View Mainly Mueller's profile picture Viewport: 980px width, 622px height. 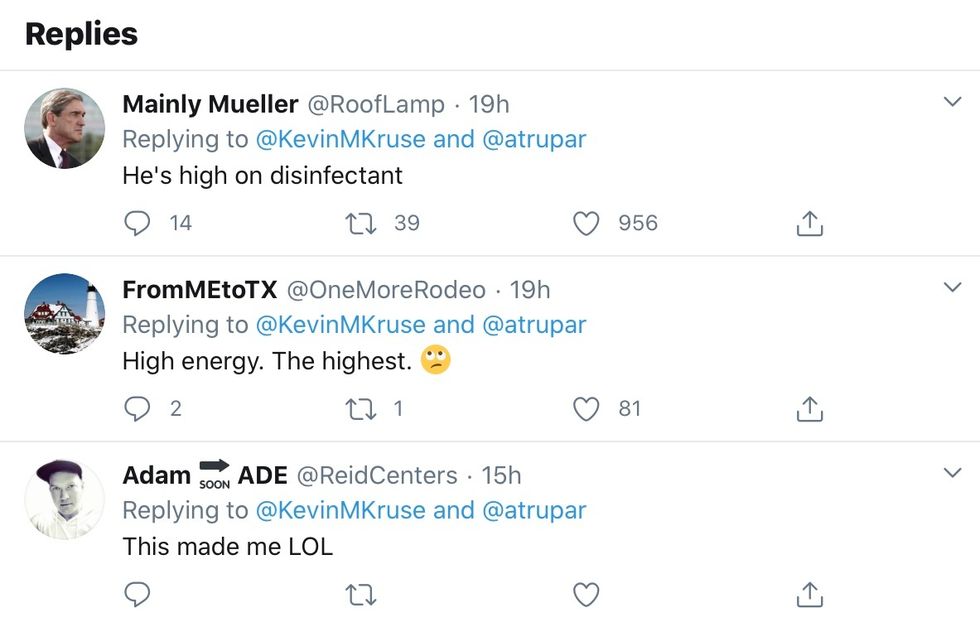[x=65, y=128]
